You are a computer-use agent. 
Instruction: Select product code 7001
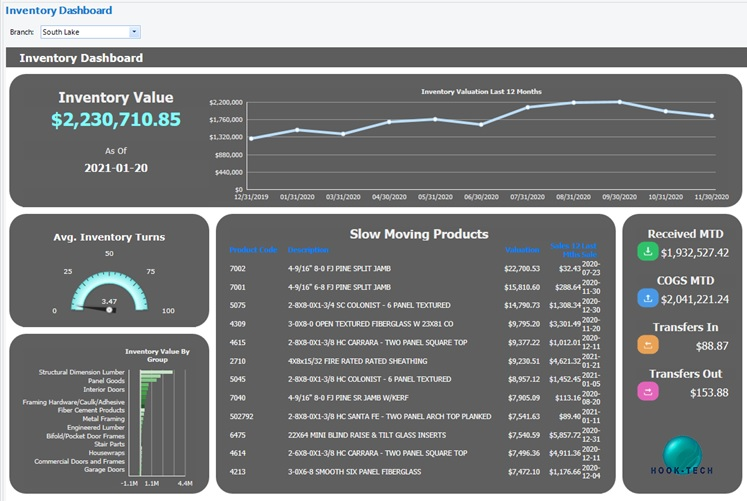(x=238, y=287)
